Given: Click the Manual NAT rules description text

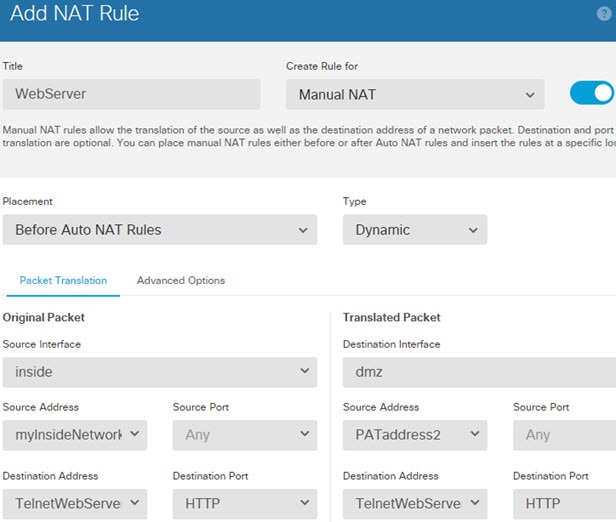Looking at the screenshot, I should [x=309, y=136].
